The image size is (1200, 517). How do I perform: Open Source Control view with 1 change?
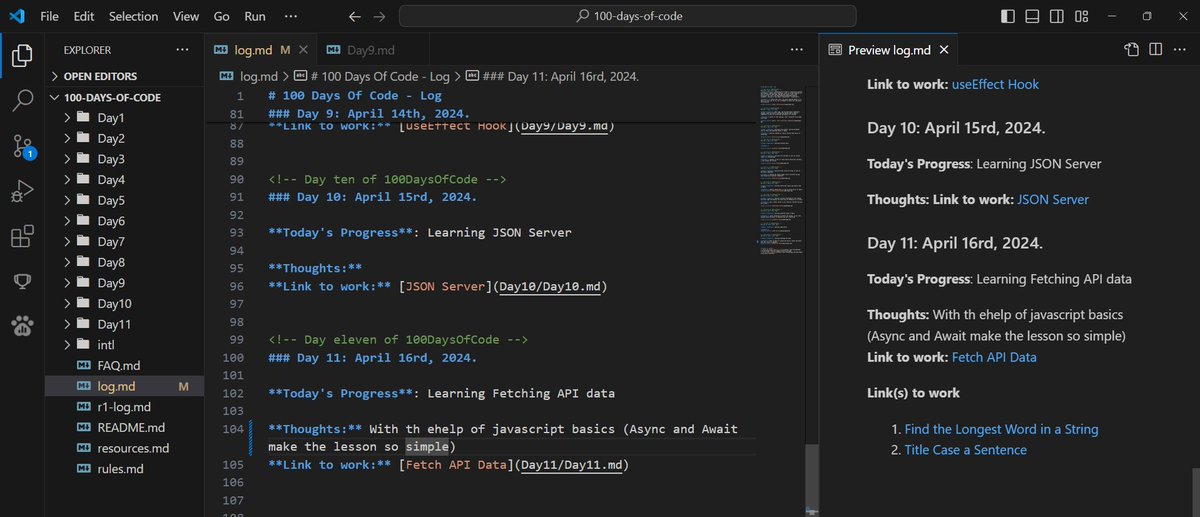coord(22,146)
